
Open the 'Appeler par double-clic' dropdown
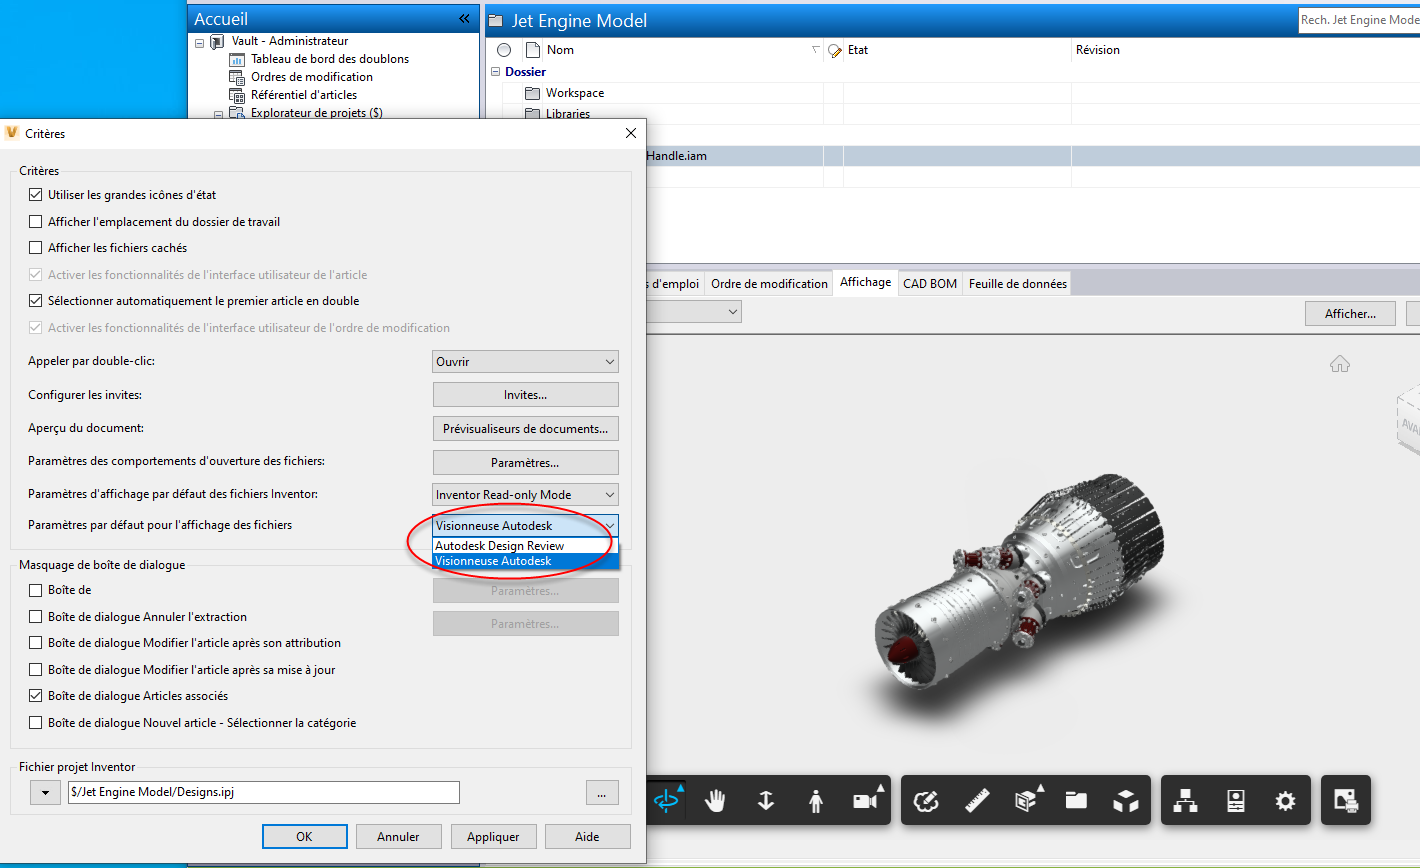[x=525, y=361]
